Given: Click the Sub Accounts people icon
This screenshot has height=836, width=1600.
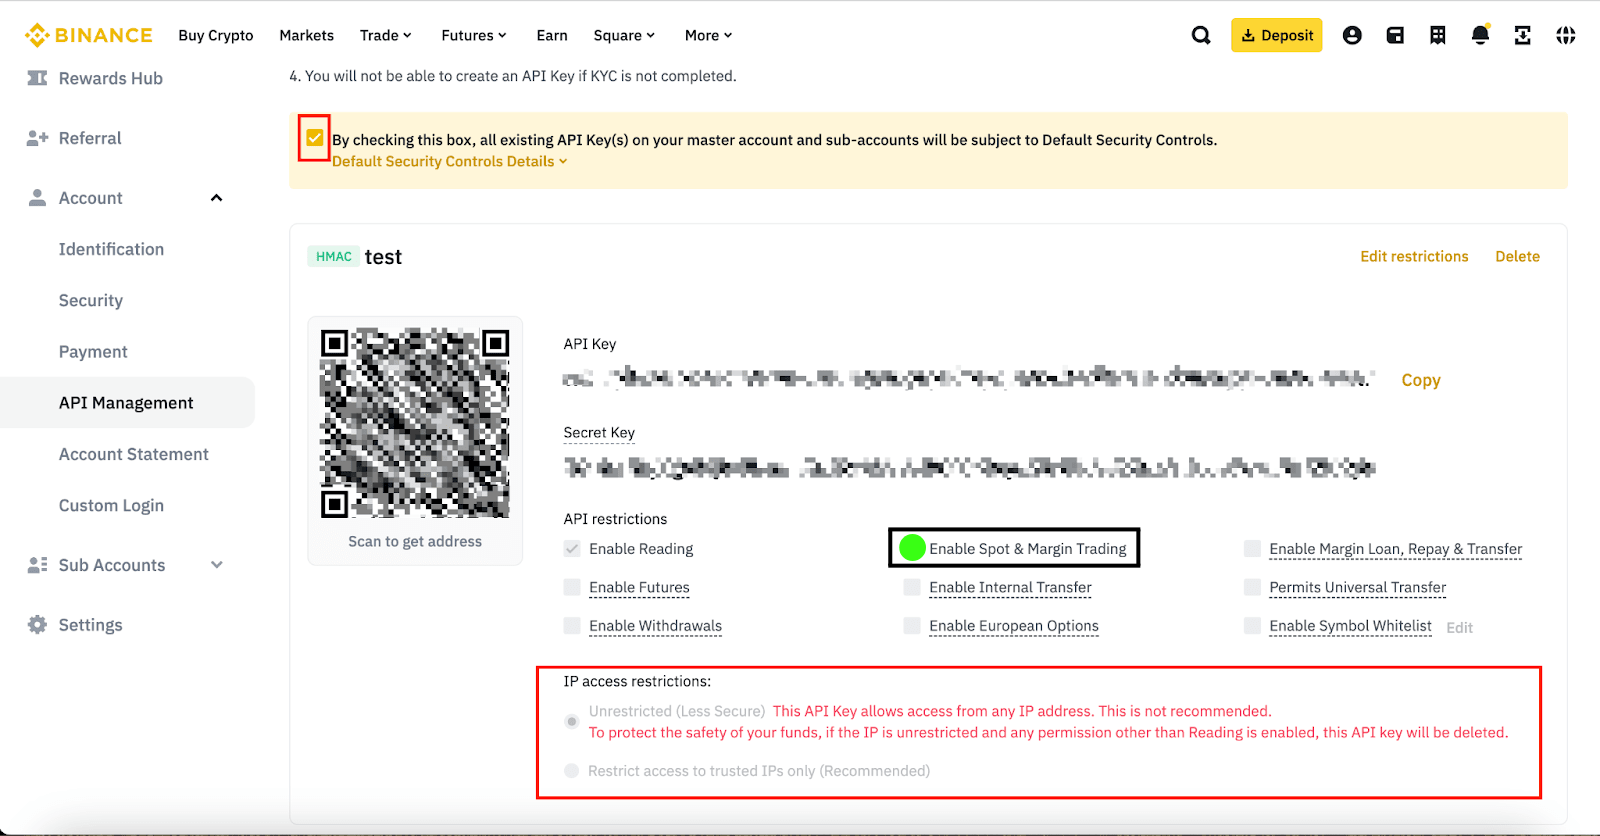Looking at the screenshot, I should click(x=37, y=565).
